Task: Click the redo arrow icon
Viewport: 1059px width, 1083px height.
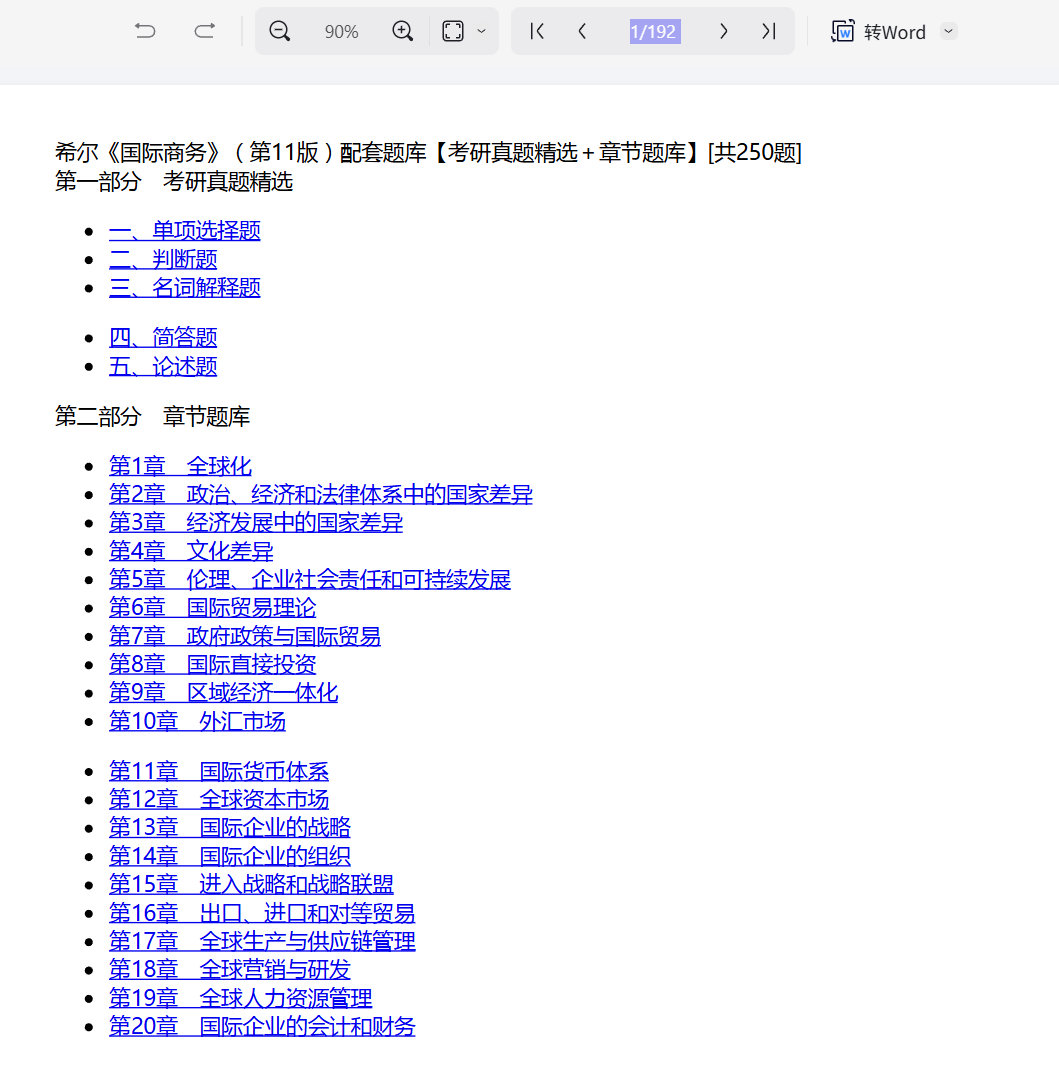Action: (204, 32)
